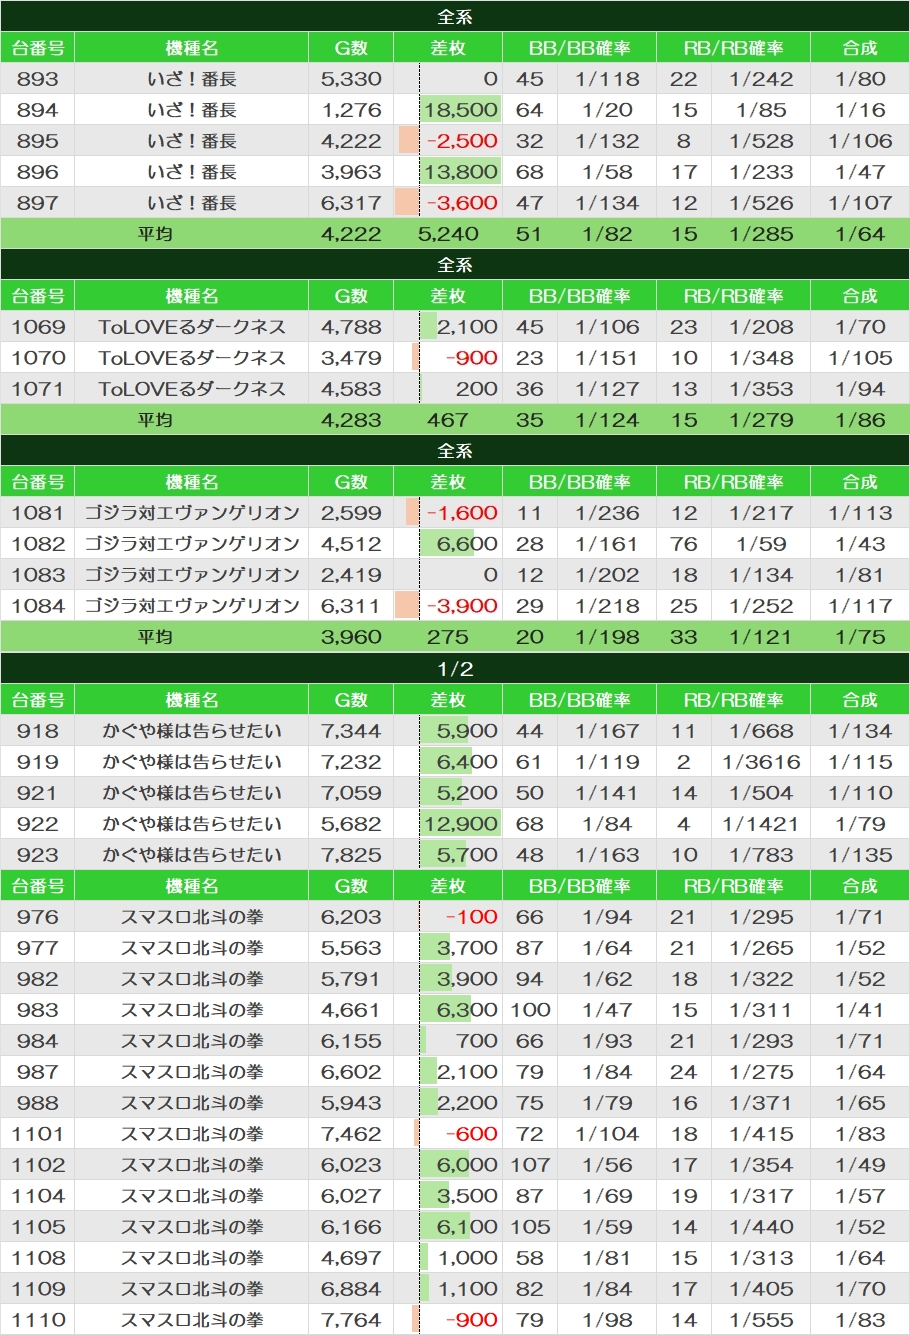The image size is (910, 1335).
Task: Select average difference value 467
Action: click(448, 420)
